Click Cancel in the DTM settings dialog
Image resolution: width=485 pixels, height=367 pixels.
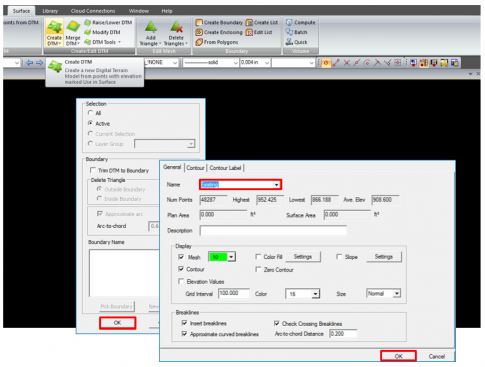point(437,356)
